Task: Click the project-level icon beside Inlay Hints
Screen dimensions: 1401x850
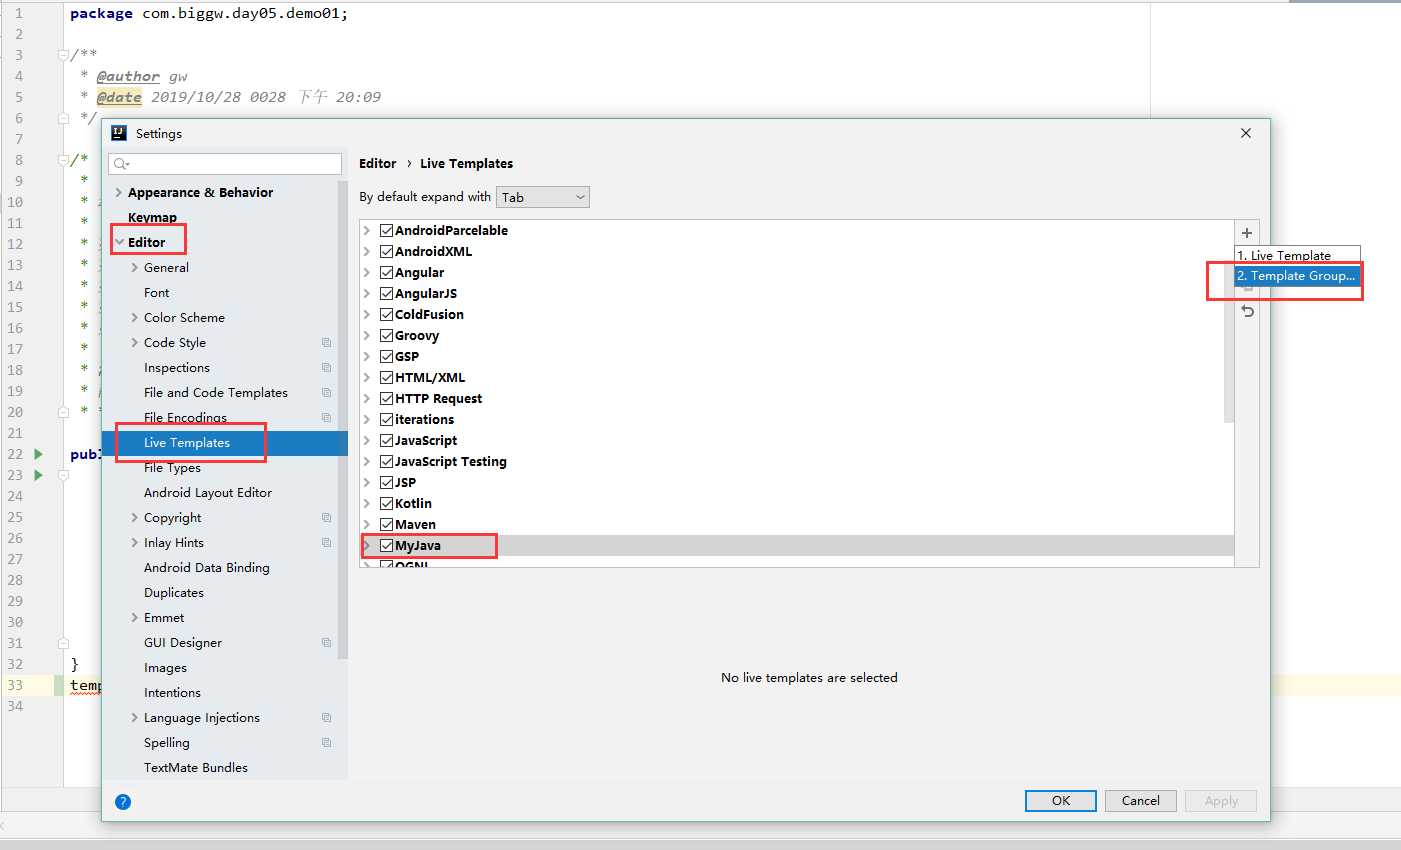Action: pos(326,543)
